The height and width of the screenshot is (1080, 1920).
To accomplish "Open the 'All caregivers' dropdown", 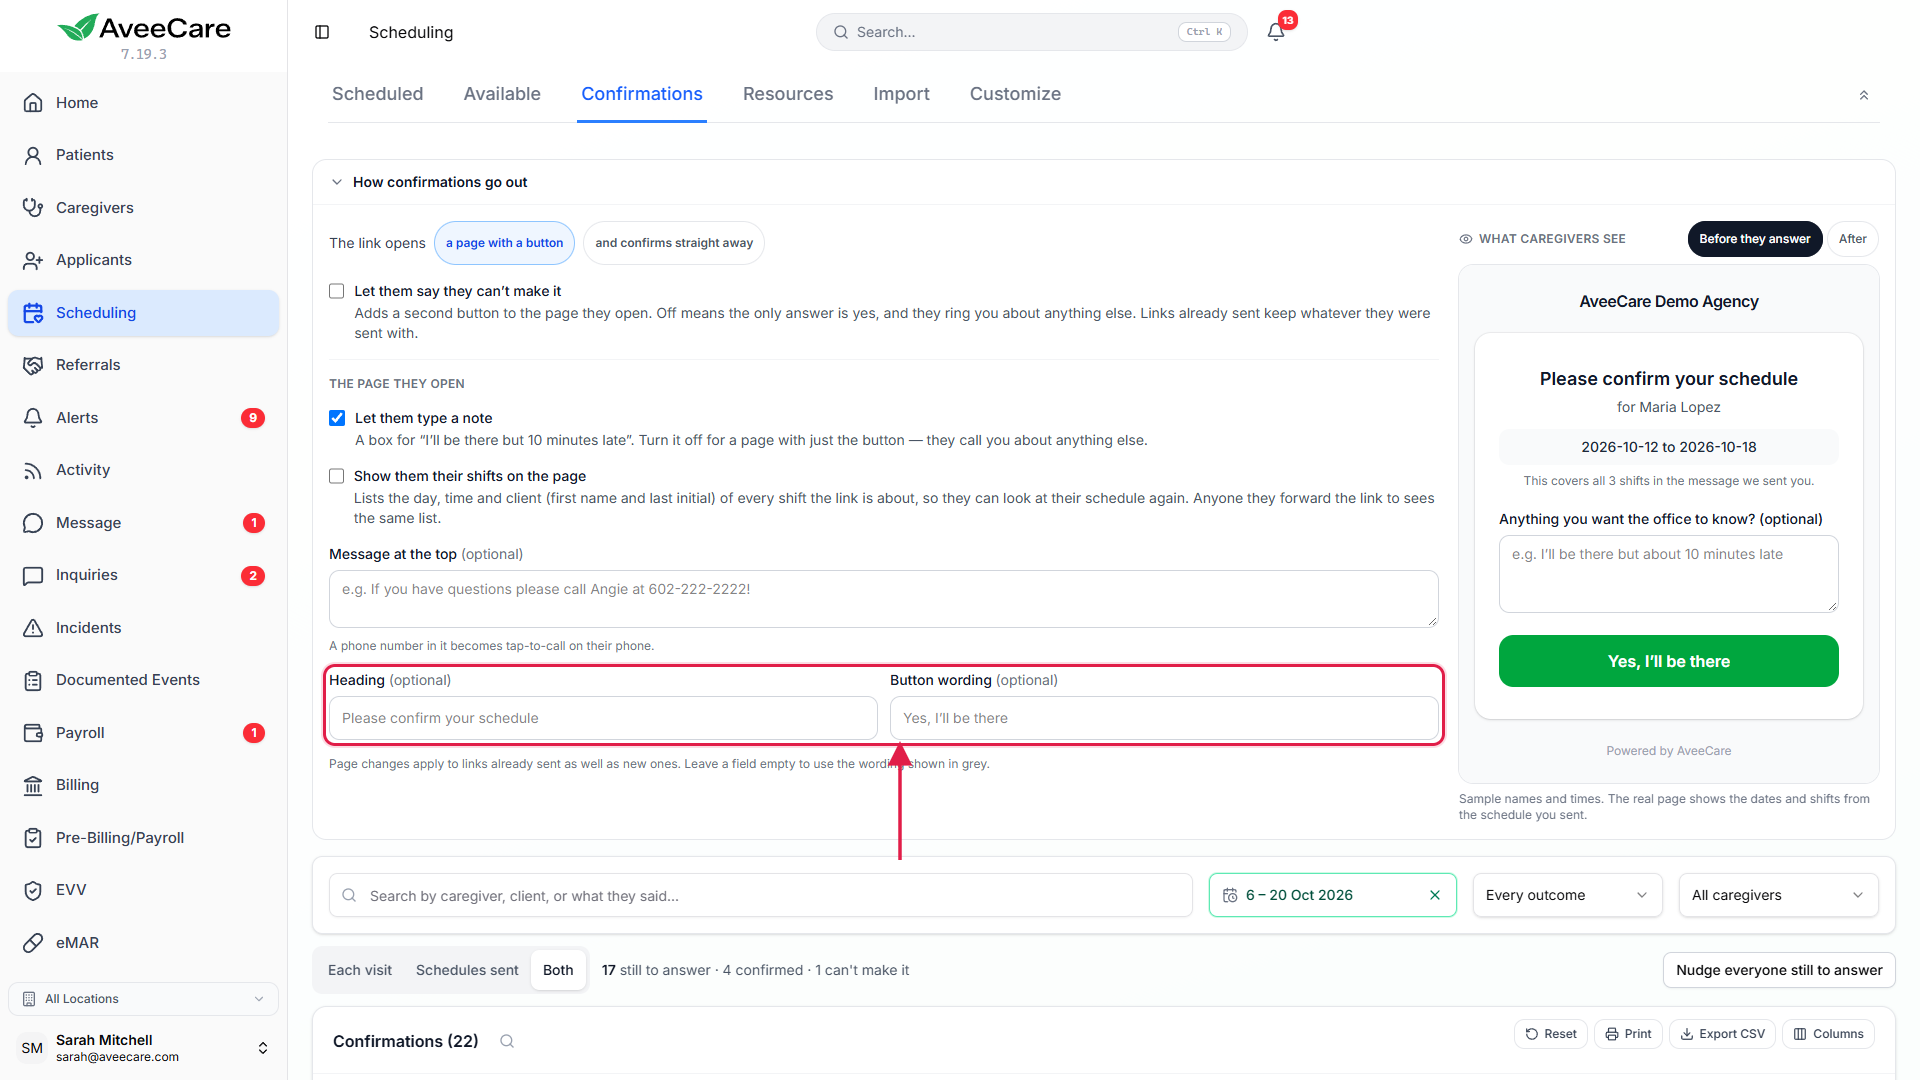I will click(x=1778, y=895).
